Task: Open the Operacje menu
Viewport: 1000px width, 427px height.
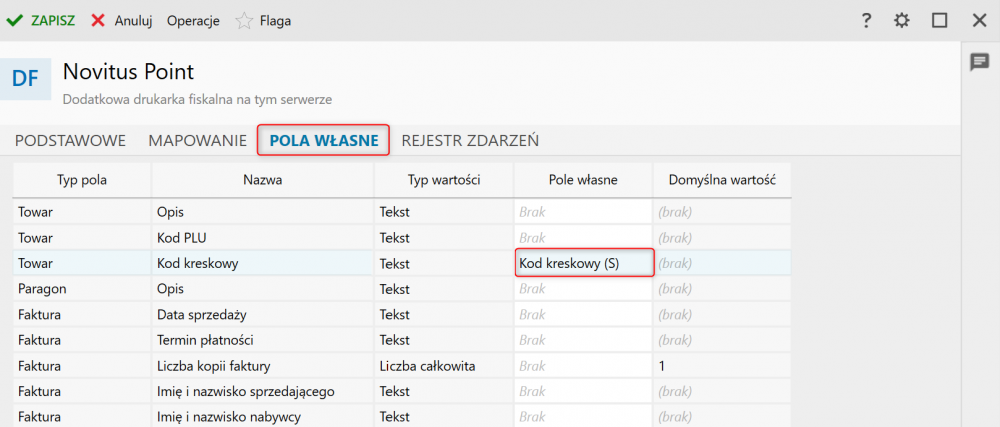Action: pos(193,21)
